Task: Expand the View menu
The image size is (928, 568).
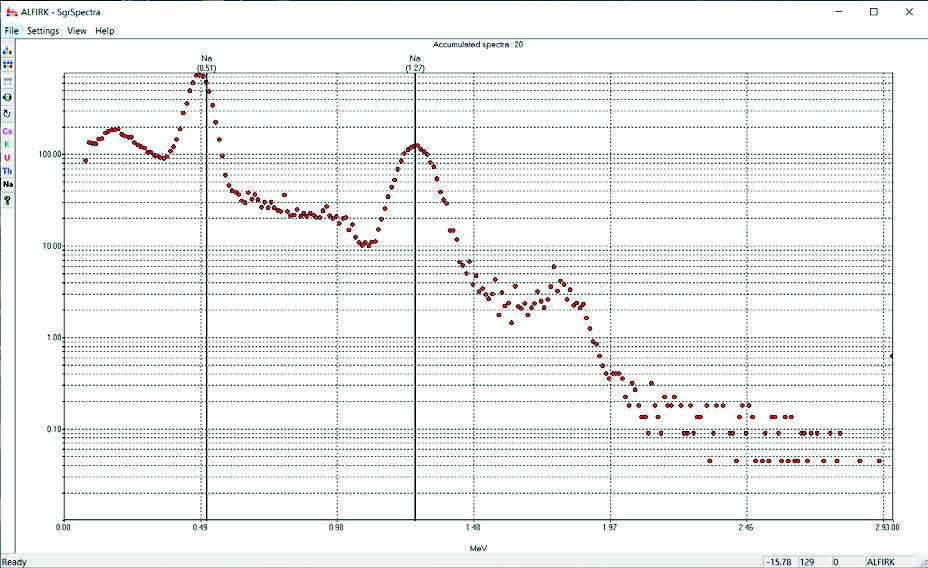Action: click(x=77, y=31)
